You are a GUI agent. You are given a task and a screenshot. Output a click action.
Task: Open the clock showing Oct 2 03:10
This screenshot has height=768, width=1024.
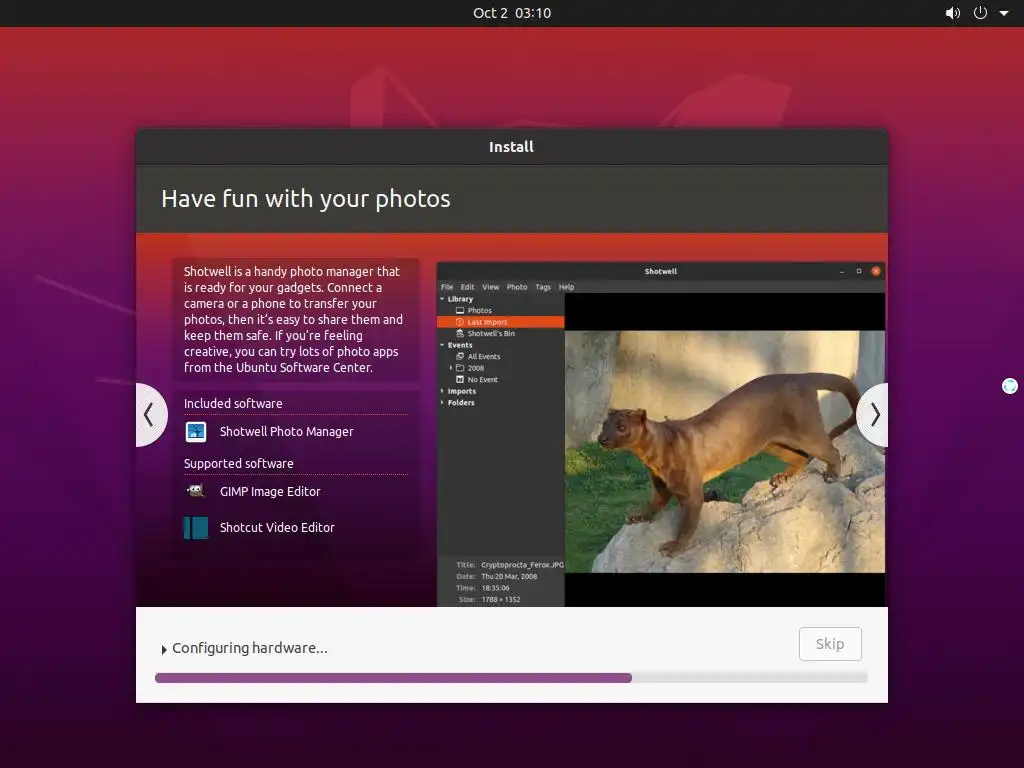512,13
